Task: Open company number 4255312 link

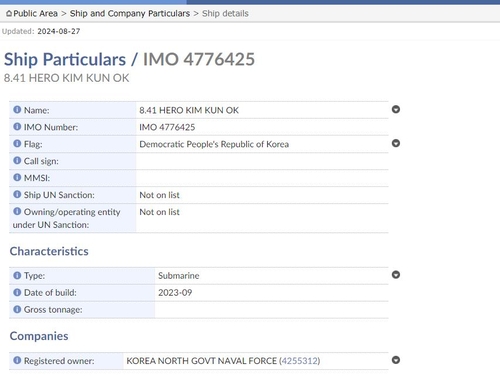Action: click(x=299, y=361)
